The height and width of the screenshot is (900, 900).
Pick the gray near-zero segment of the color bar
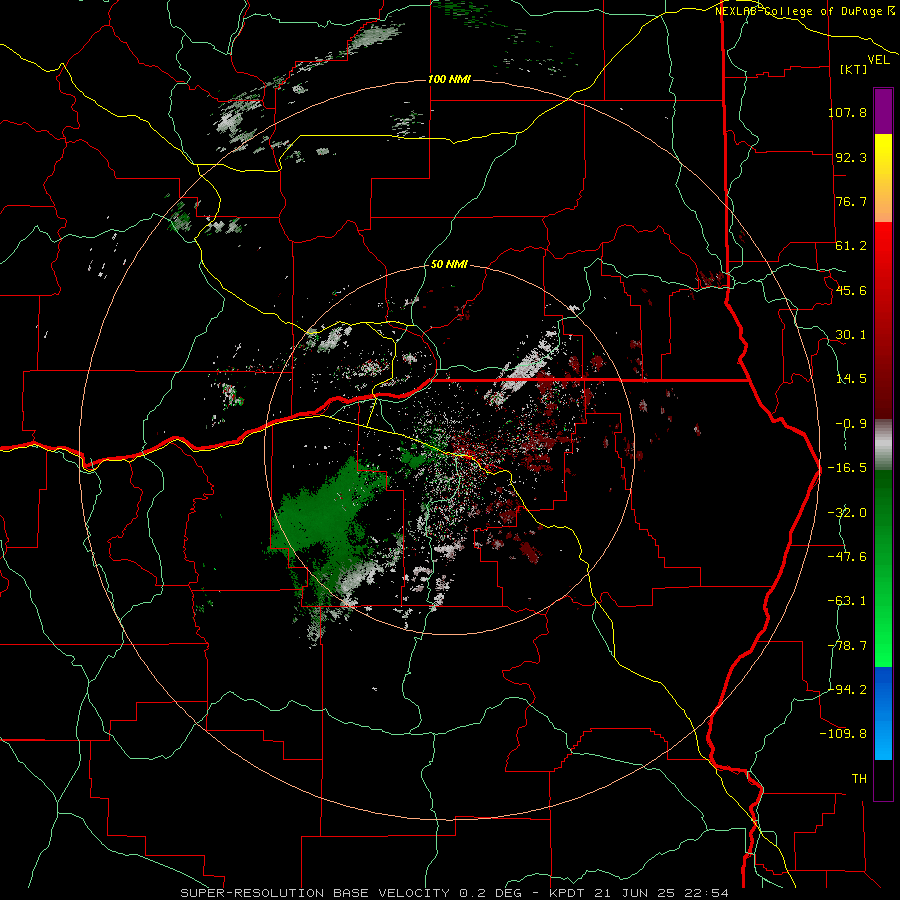coord(883,445)
